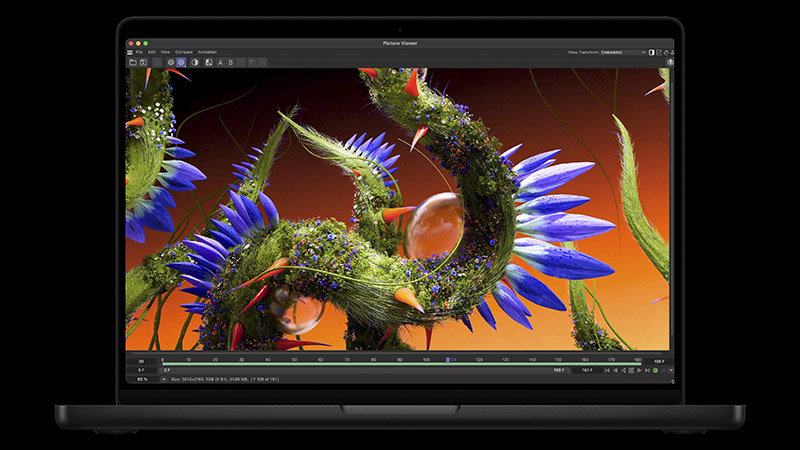Click the dimmed render icon after save
Viewport: 800px width, 450px height.
click(x=158, y=62)
